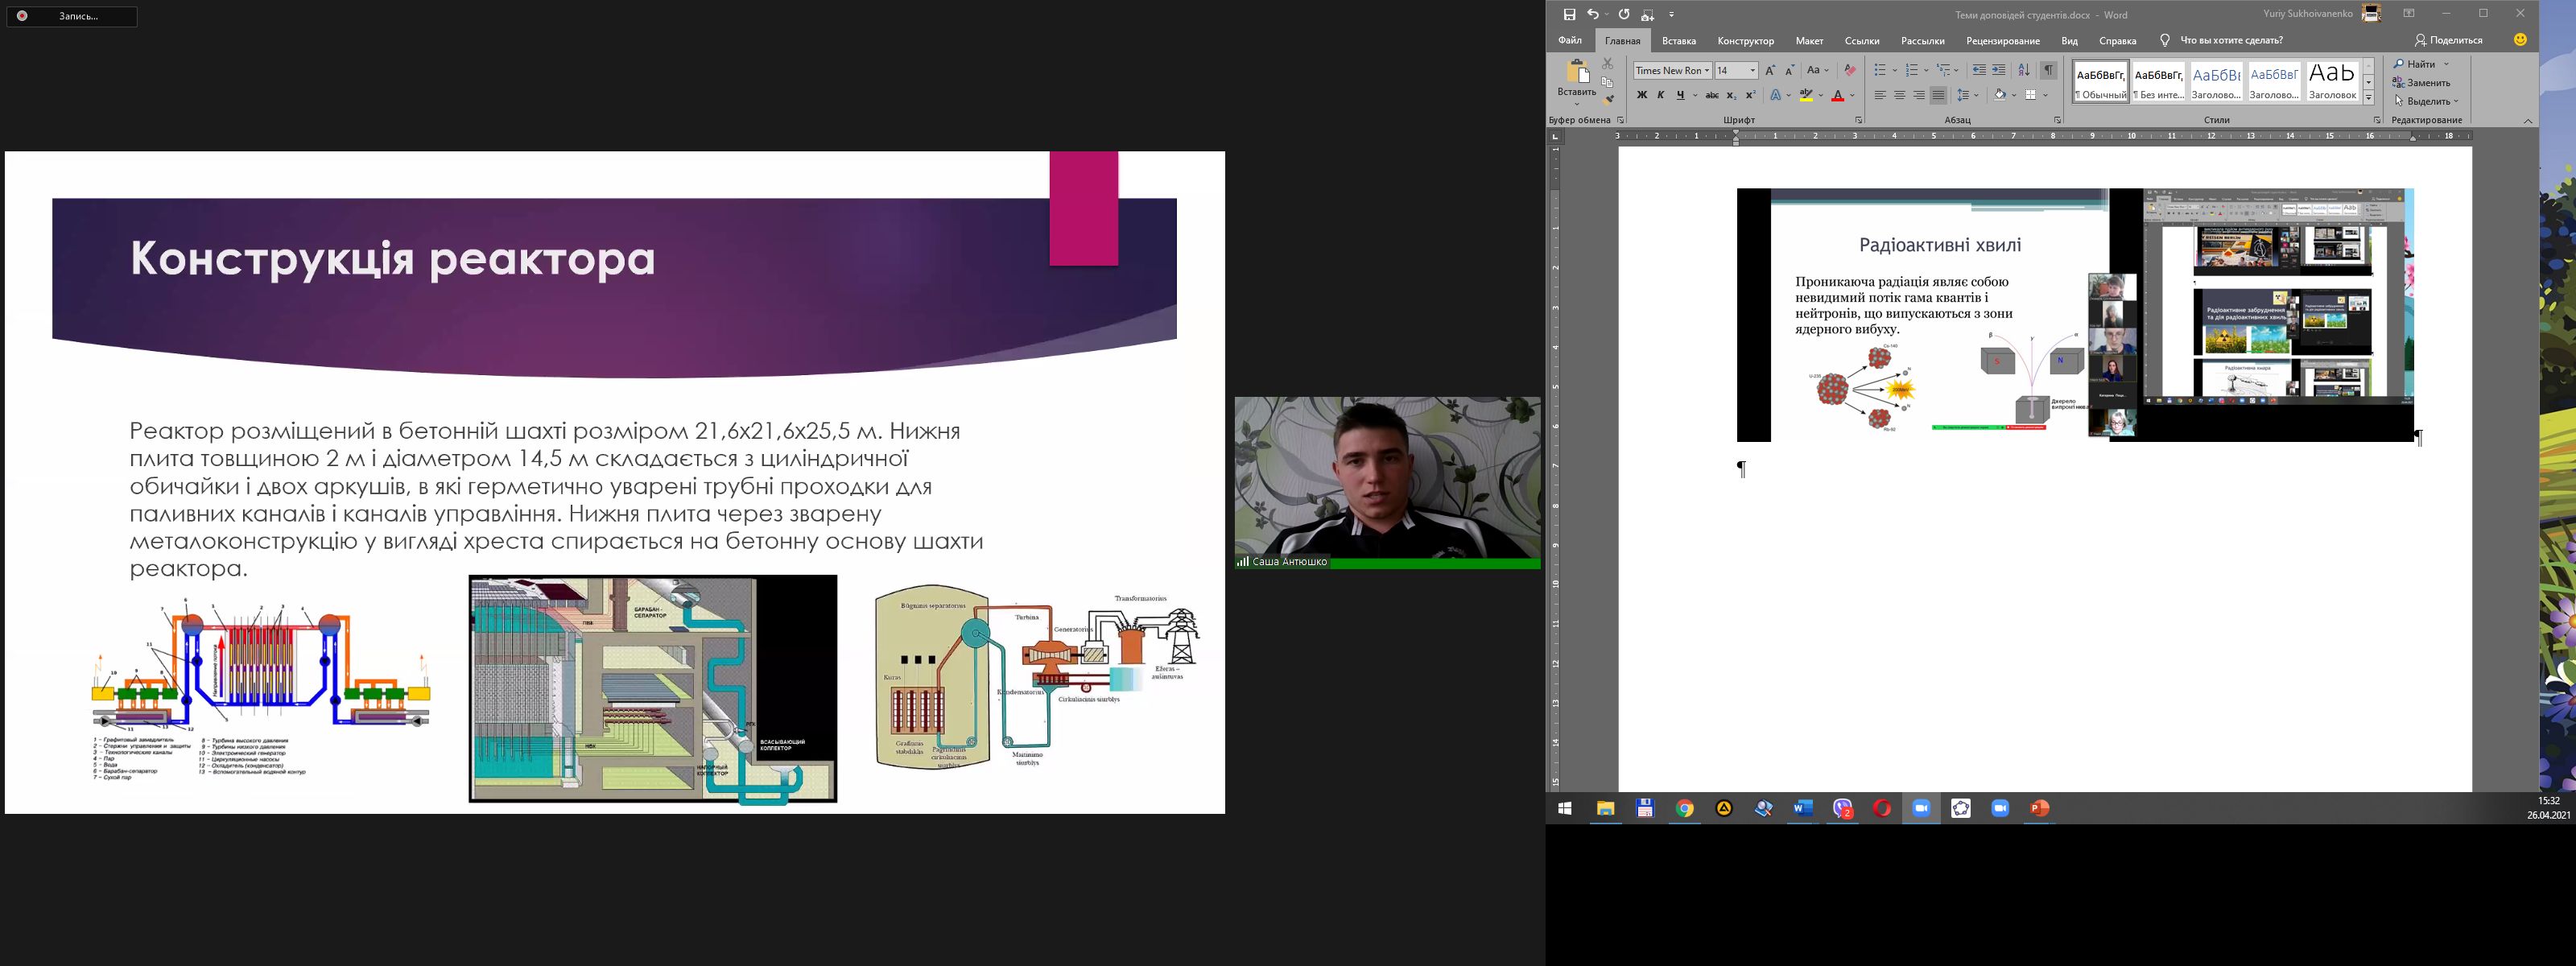Click the Заменить button
Viewport: 2576px width, 966px height.
(2420, 83)
